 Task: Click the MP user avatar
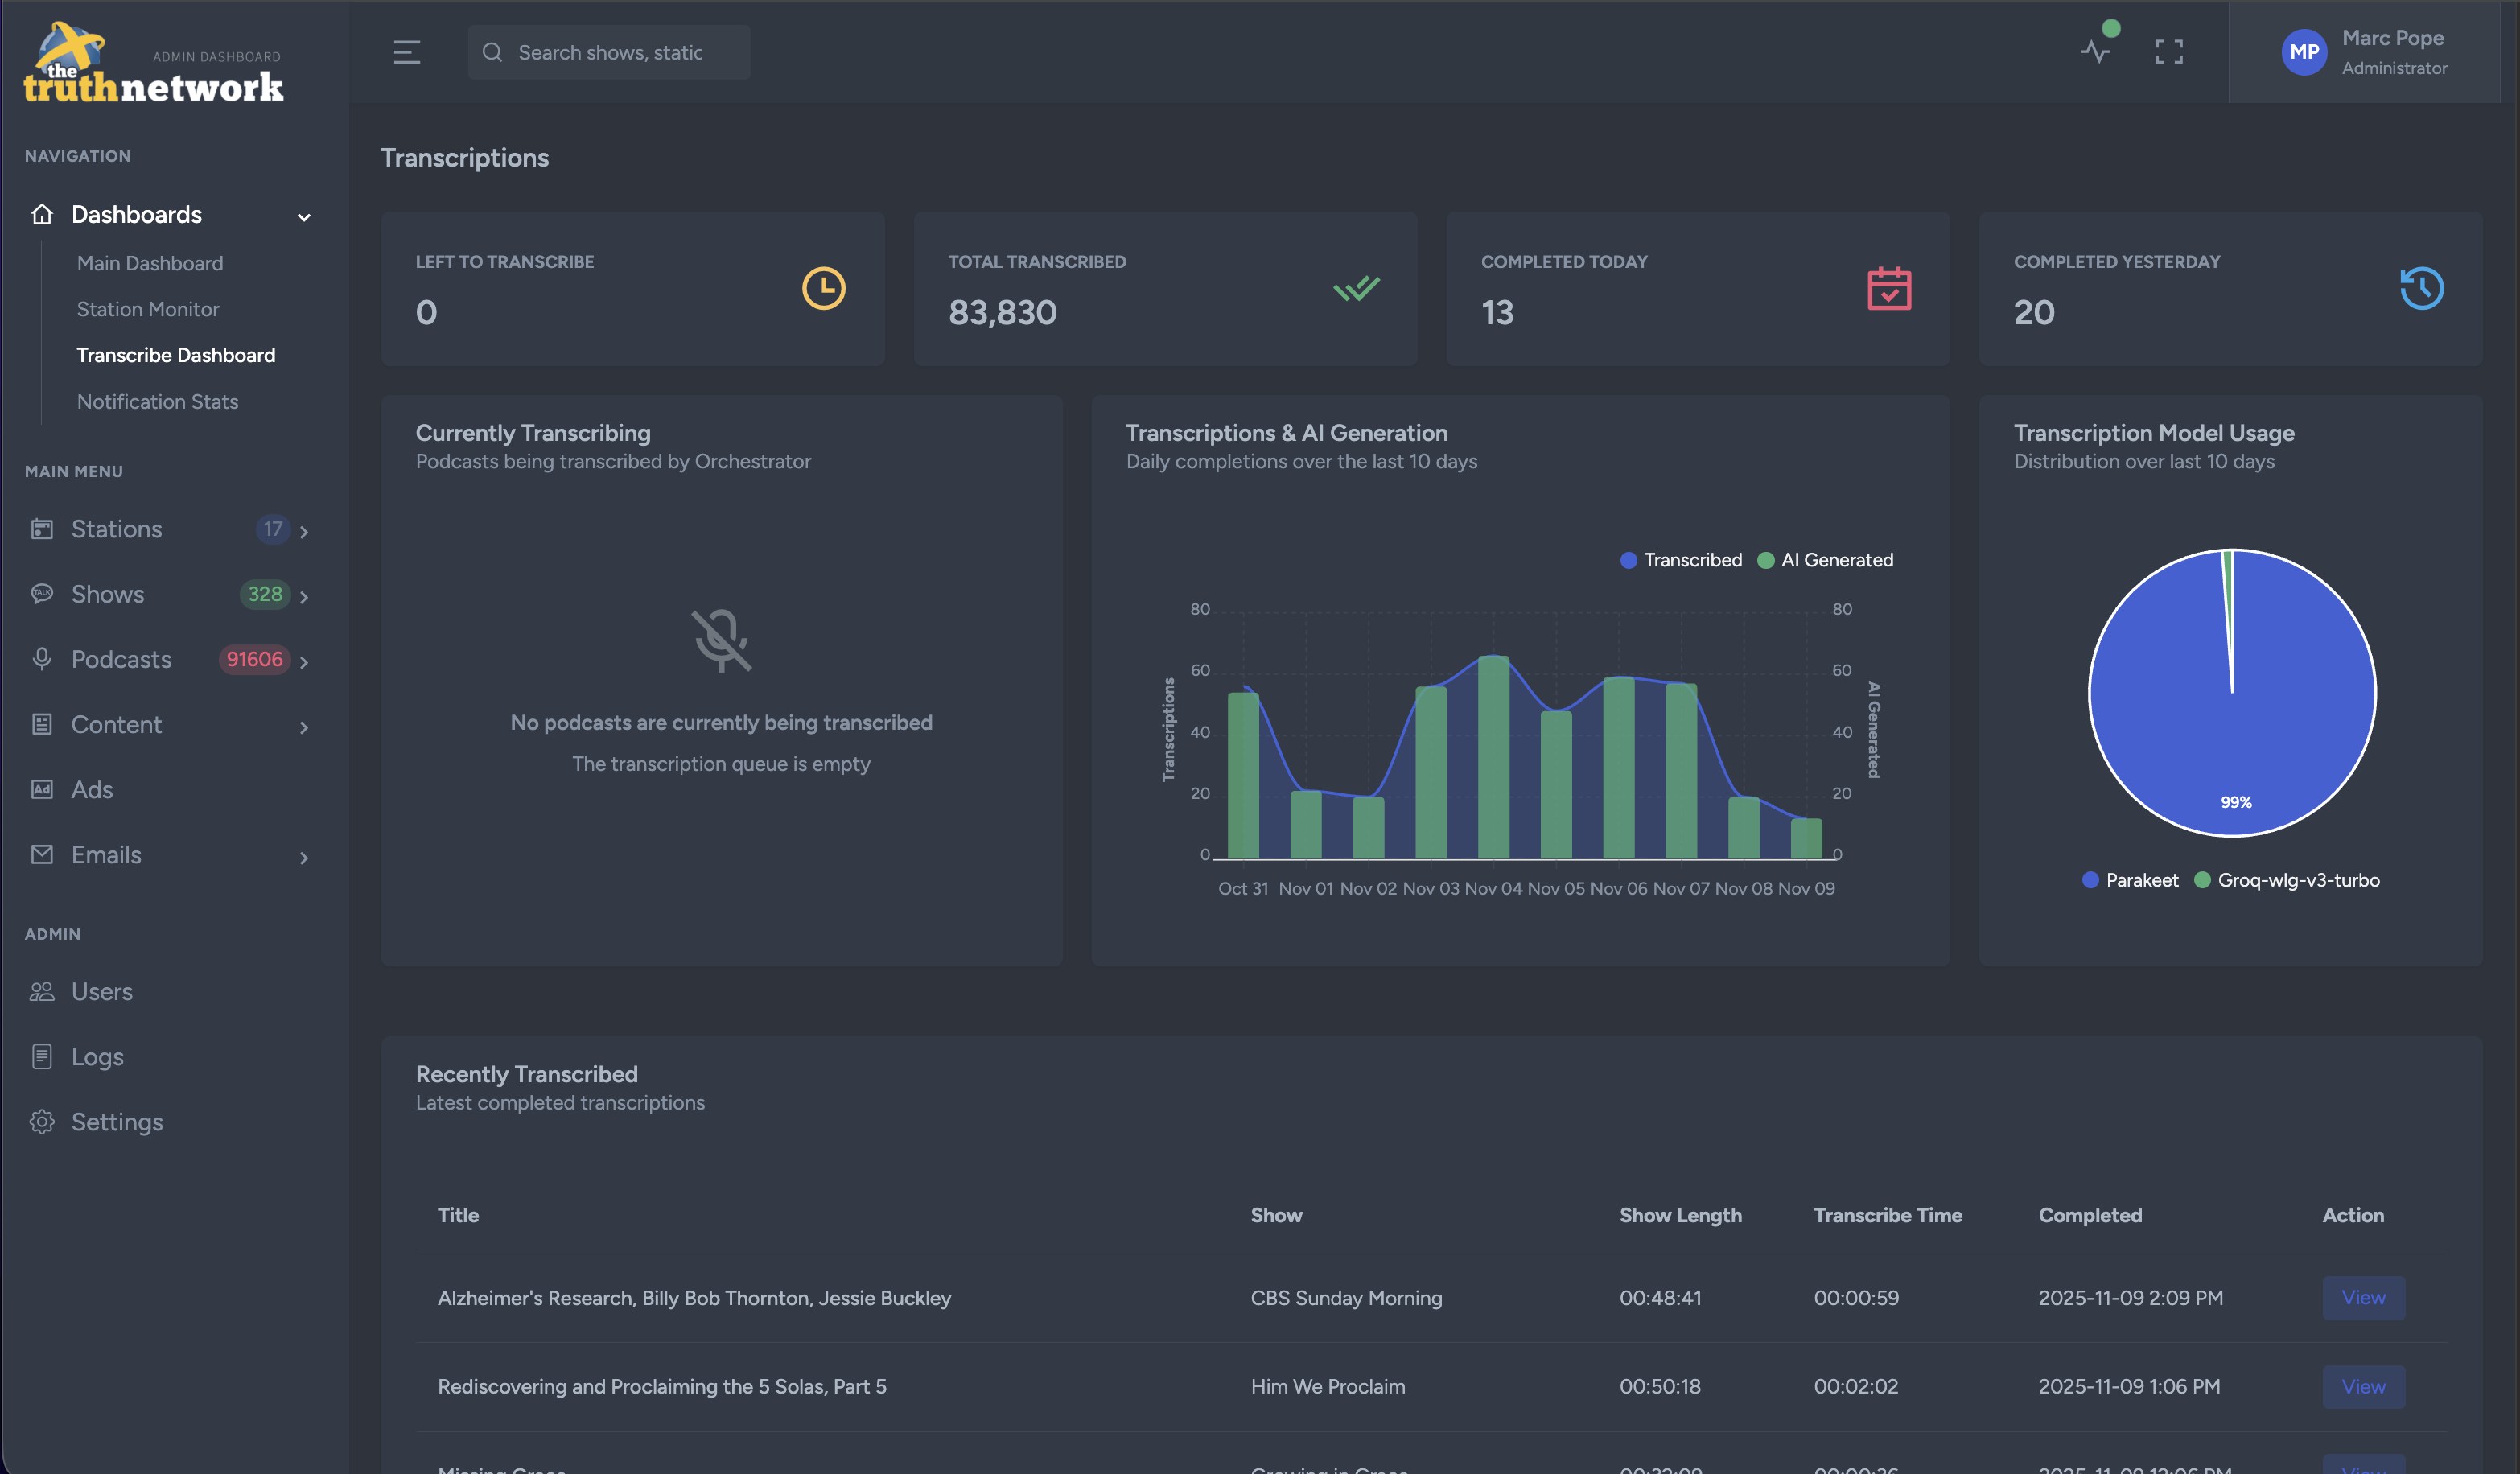2303,52
